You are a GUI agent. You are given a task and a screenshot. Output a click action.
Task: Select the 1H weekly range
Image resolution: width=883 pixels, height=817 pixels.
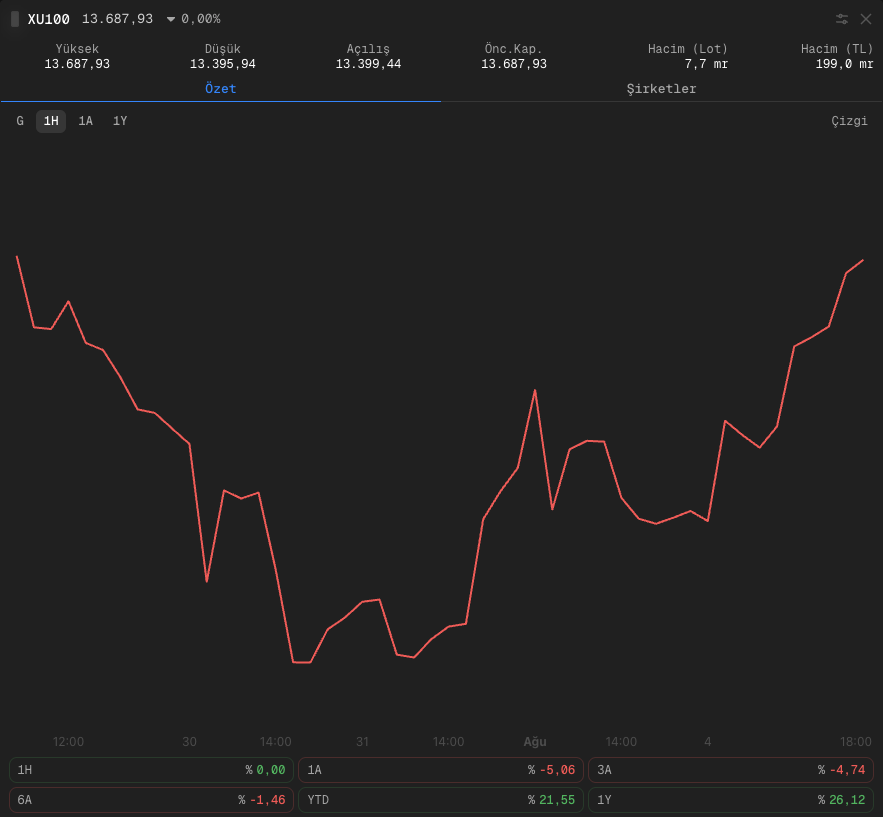point(51,121)
